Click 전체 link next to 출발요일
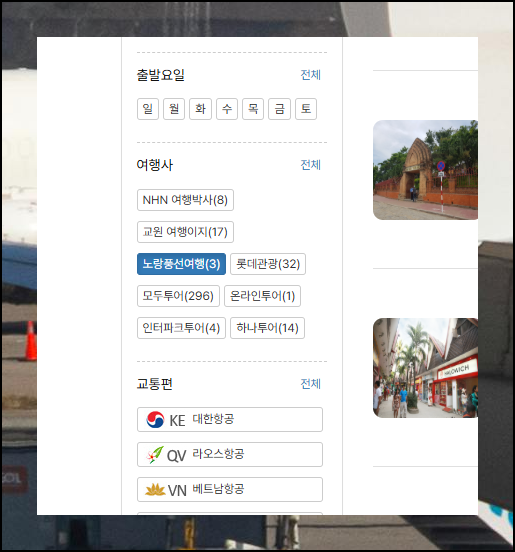 tap(310, 75)
